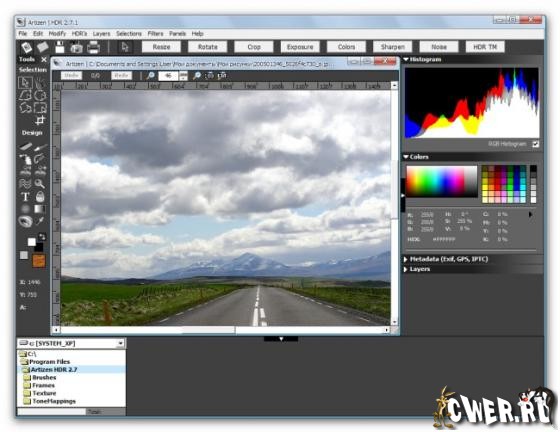Select the gradient tool in Tools panel
The height and width of the screenshot is (432, 560).
(x=40, y=209)
